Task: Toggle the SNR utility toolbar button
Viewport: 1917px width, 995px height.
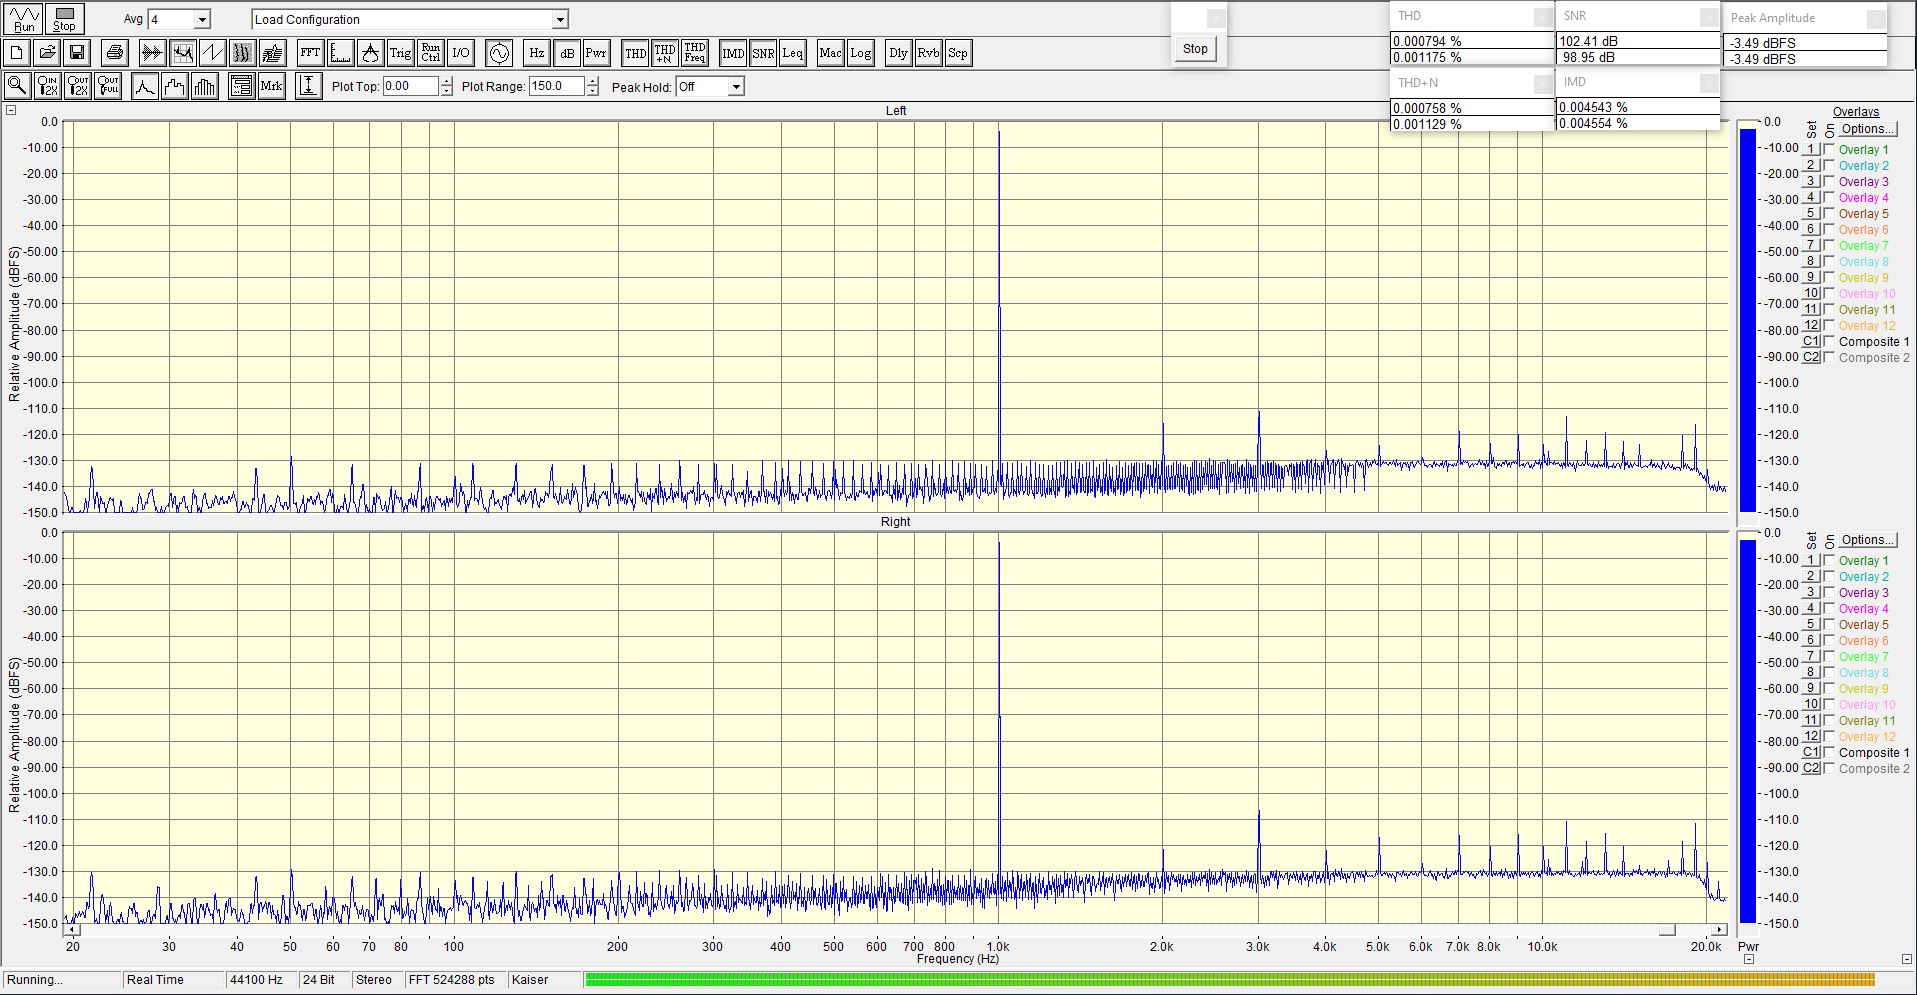Action: (x=763, y=53)
